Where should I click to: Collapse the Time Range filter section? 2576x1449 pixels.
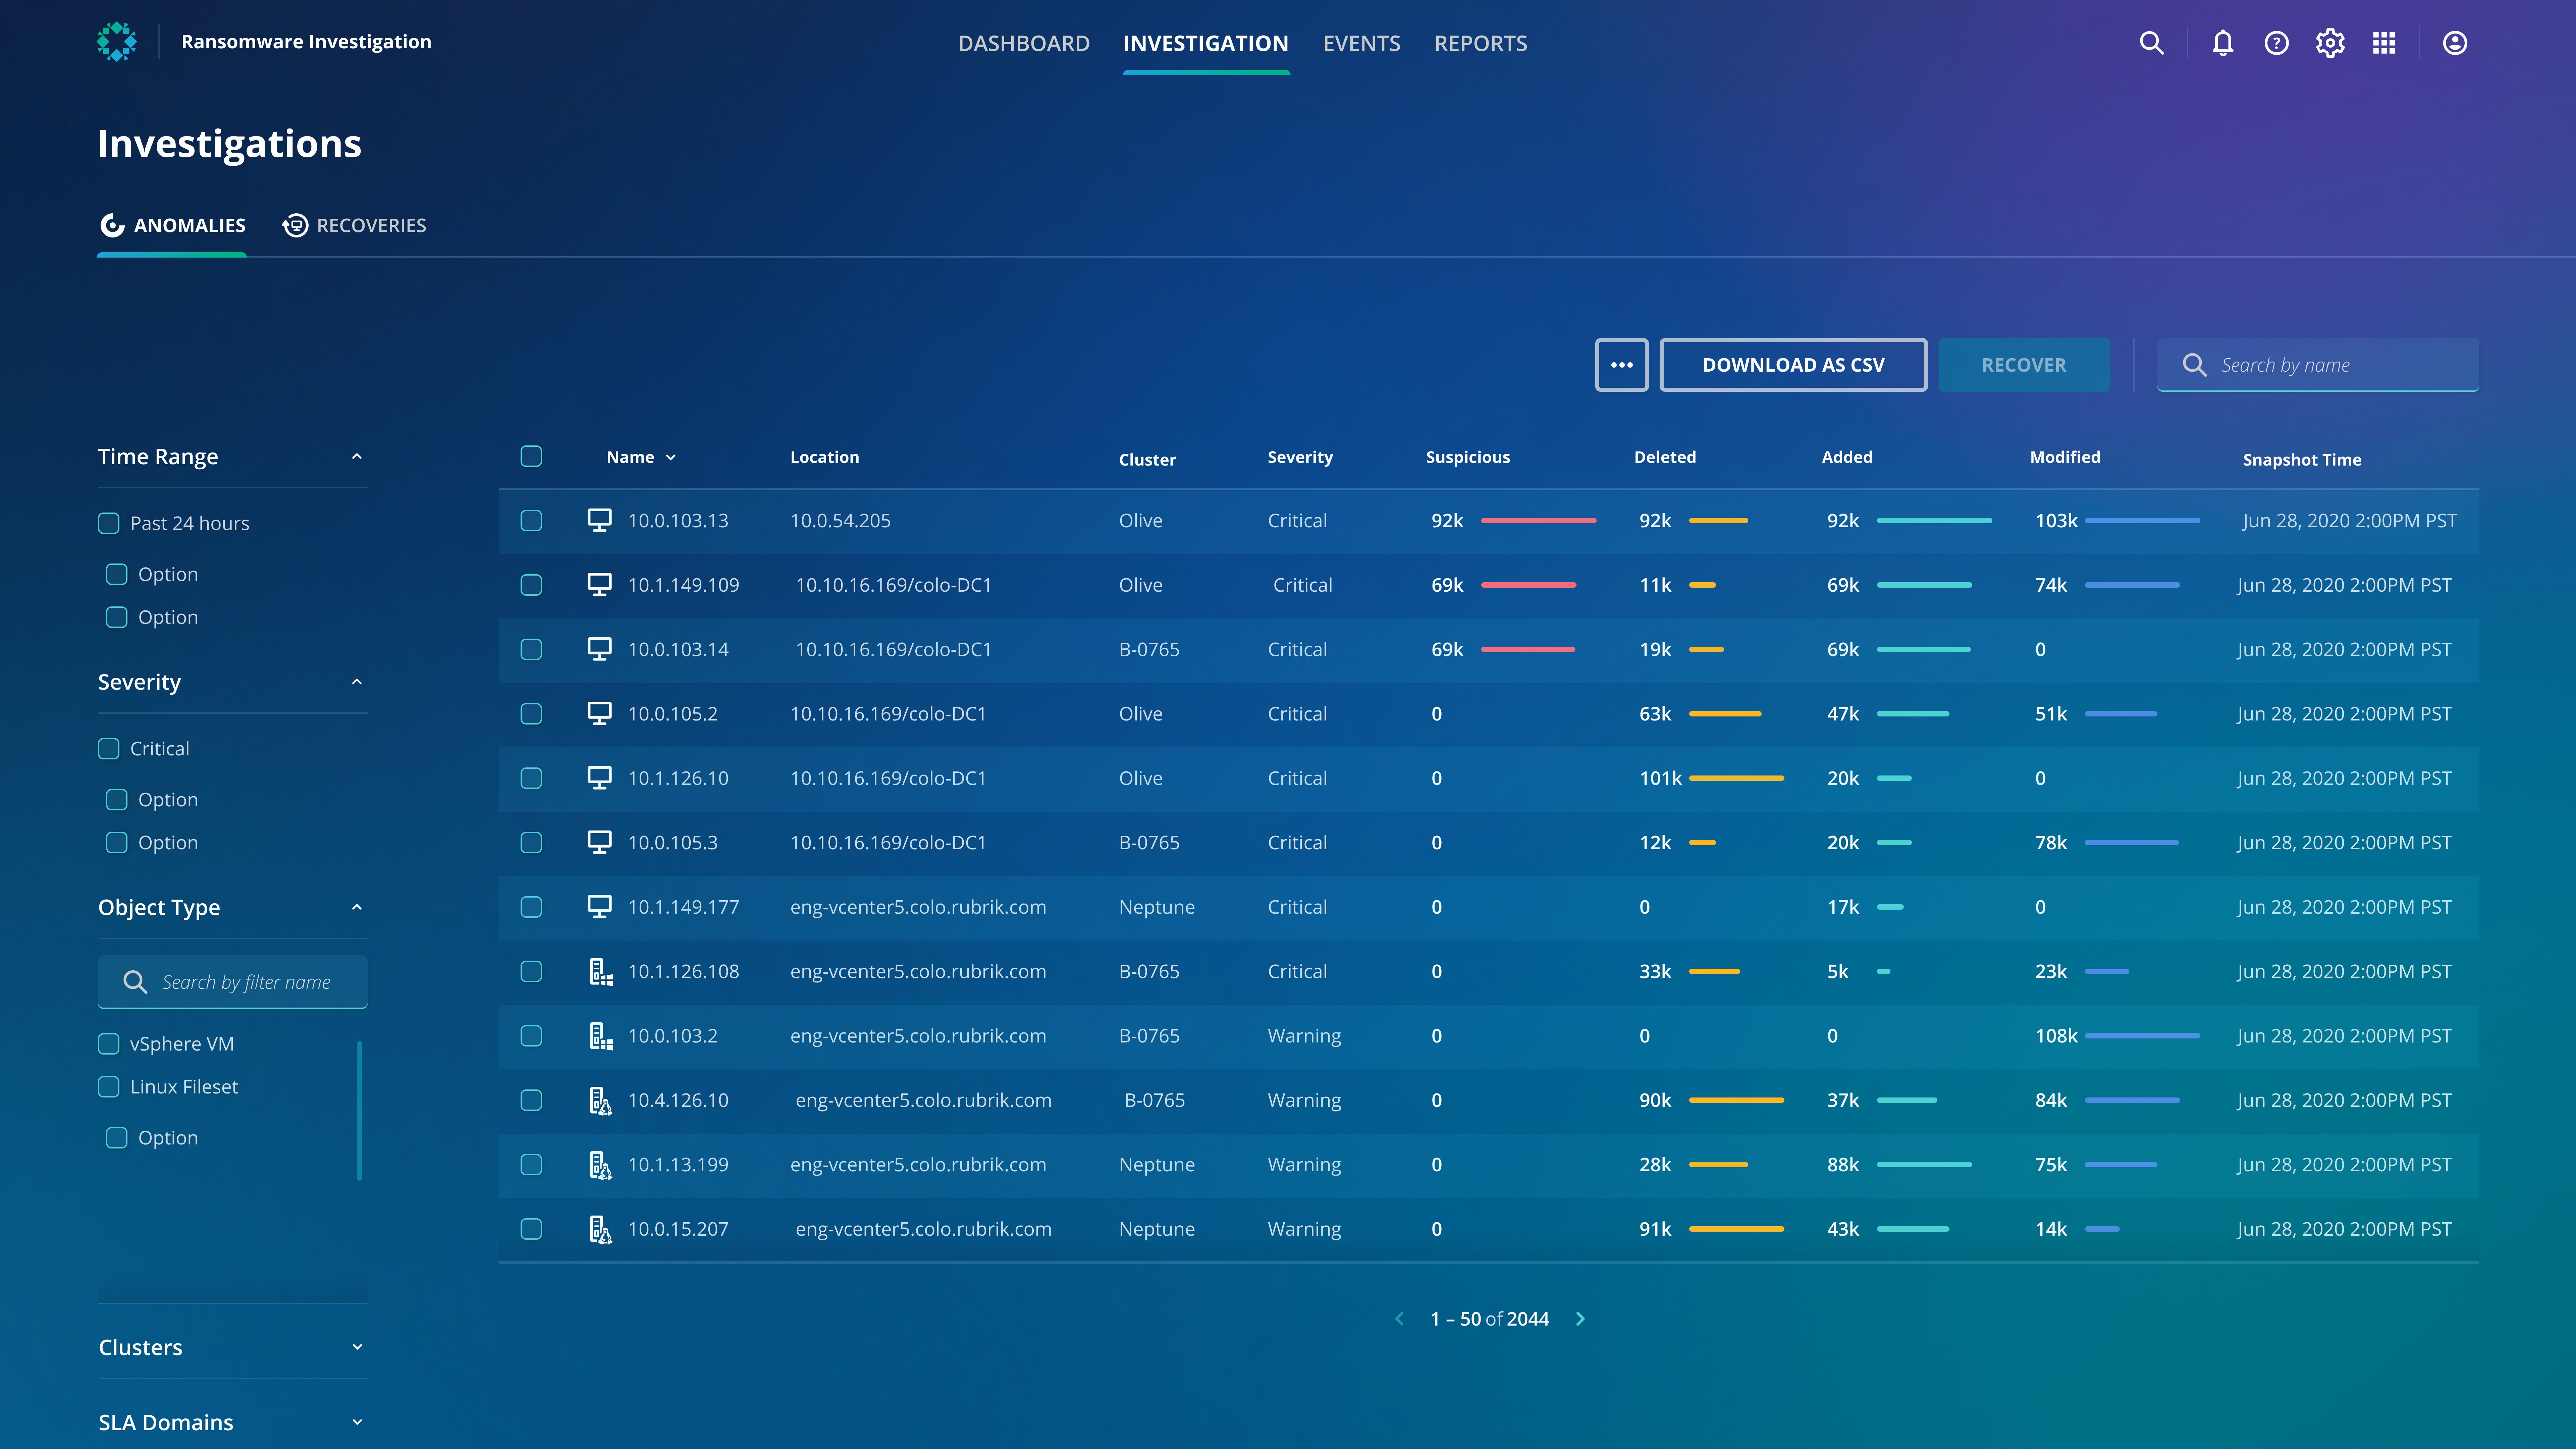pyautogui.click(x=357, y=457)
